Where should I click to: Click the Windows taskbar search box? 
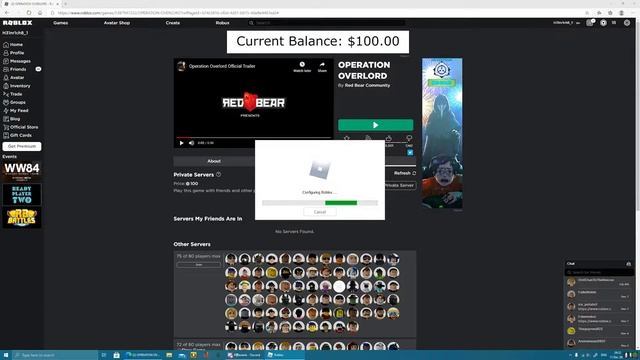point(55,355)
